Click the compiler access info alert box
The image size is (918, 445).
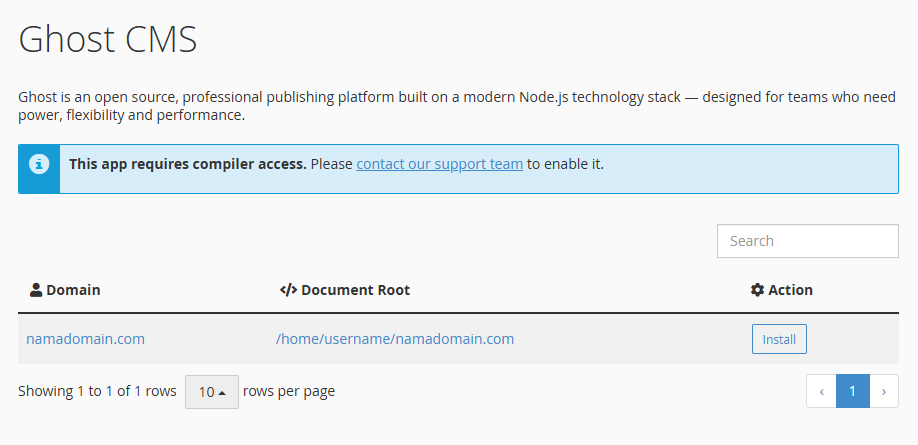(458, 169)
